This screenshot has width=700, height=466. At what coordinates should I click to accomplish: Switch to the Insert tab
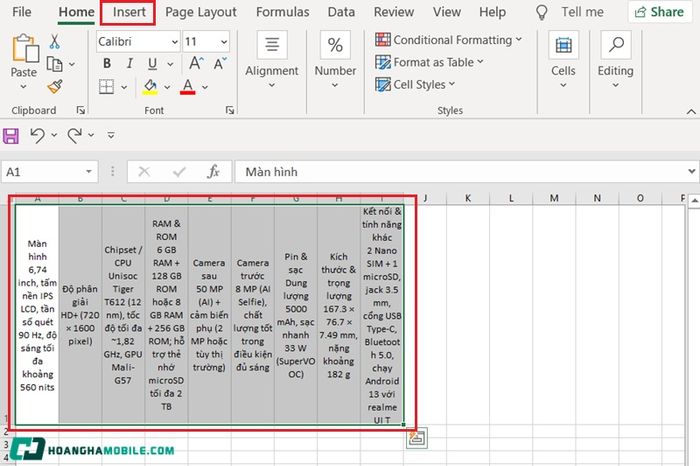click(129, 12)
